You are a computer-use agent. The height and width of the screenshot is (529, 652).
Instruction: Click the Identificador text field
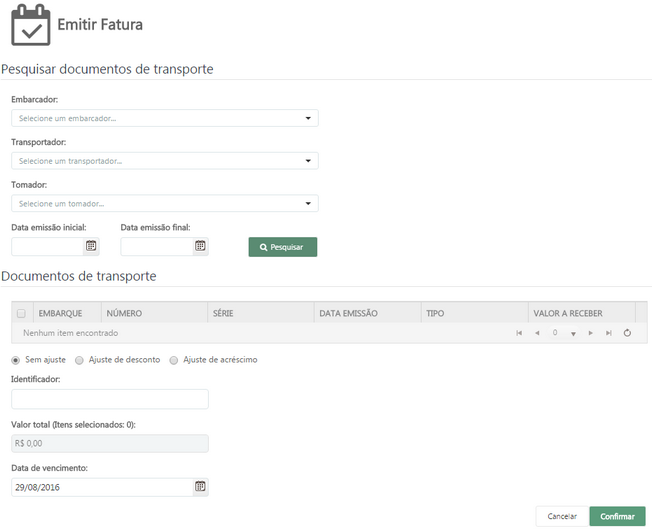[110, 400]
